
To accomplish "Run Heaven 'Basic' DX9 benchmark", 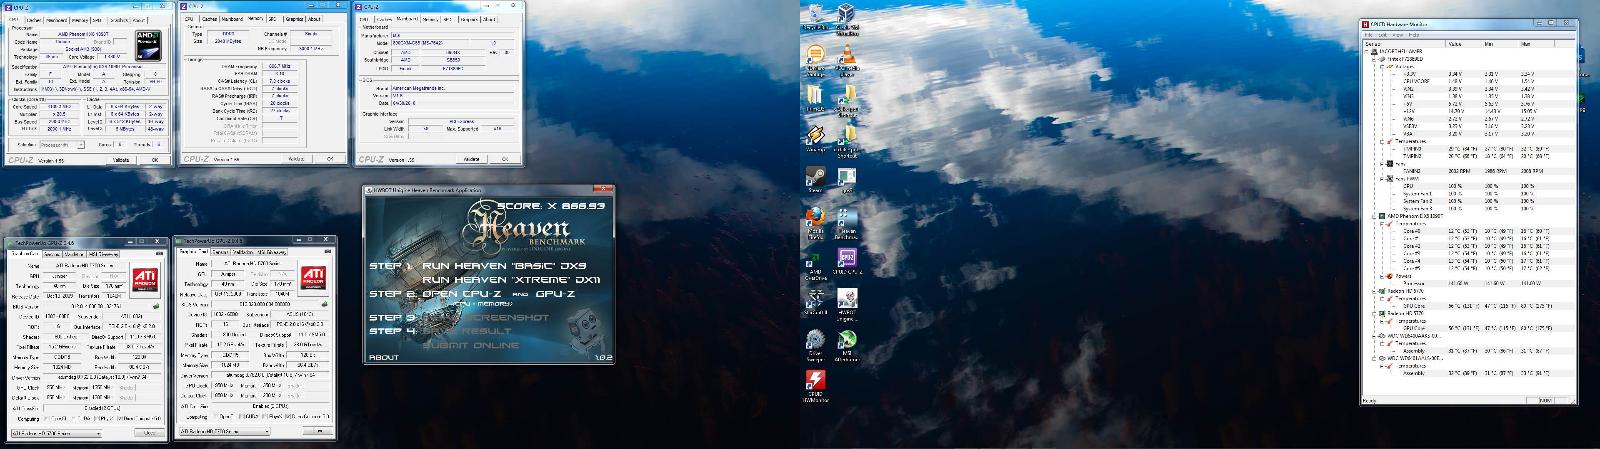I will tap(504, 266).
